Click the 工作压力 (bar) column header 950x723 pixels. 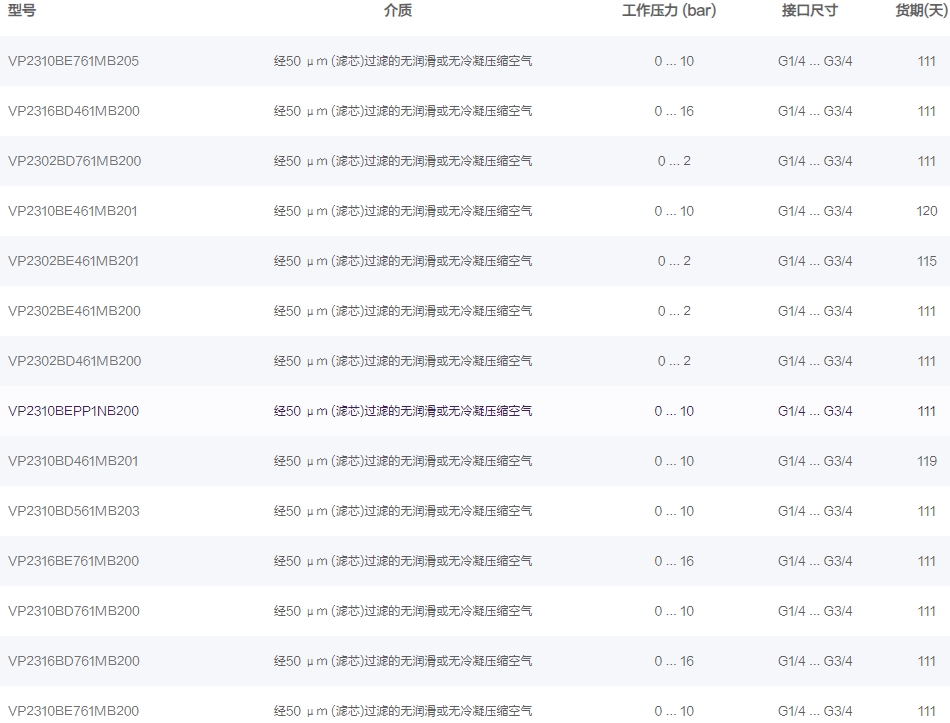669,10
